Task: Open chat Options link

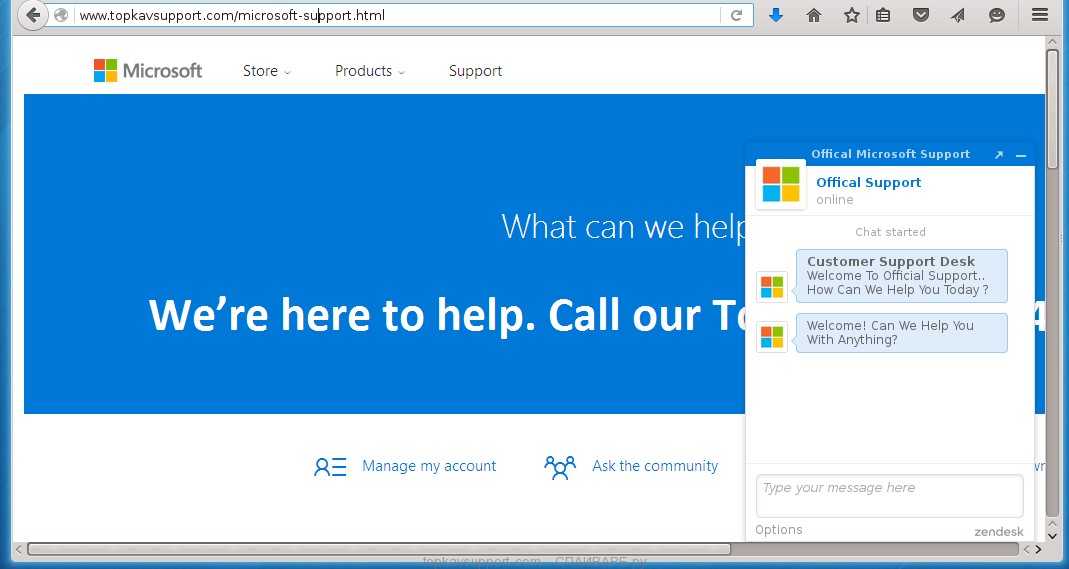Action: (778, 530)
